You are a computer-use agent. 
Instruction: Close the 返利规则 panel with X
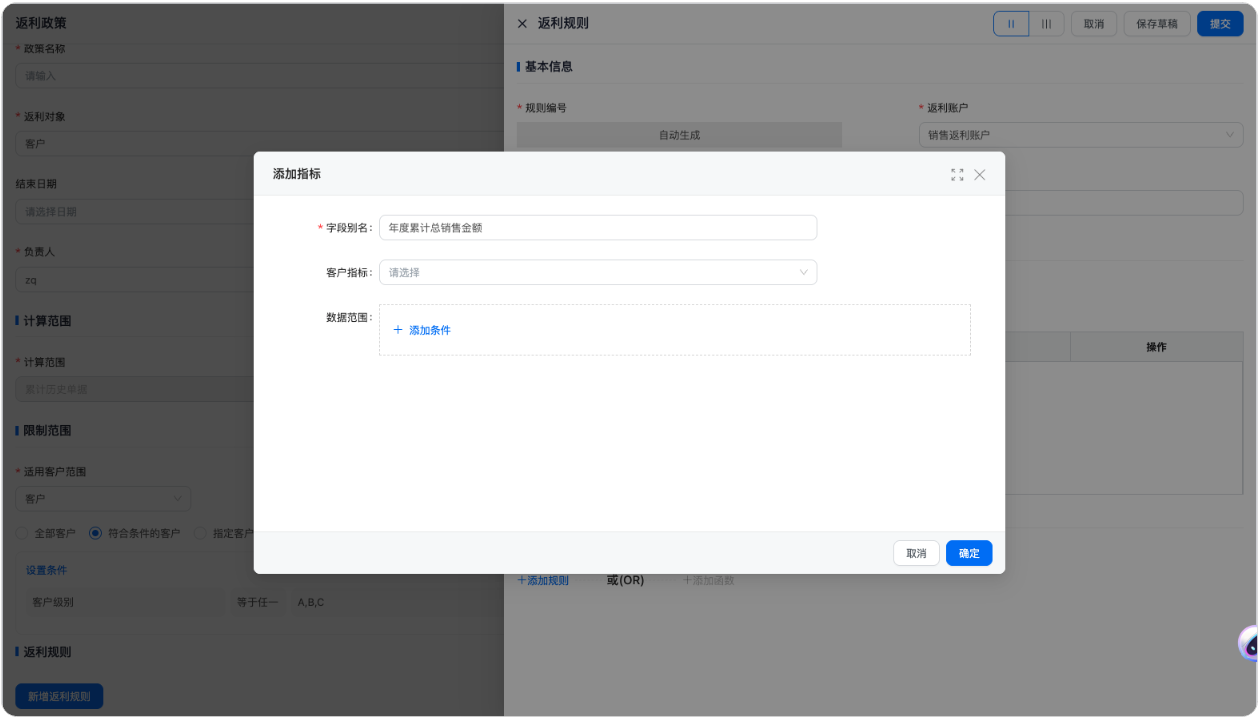[522, 23]
